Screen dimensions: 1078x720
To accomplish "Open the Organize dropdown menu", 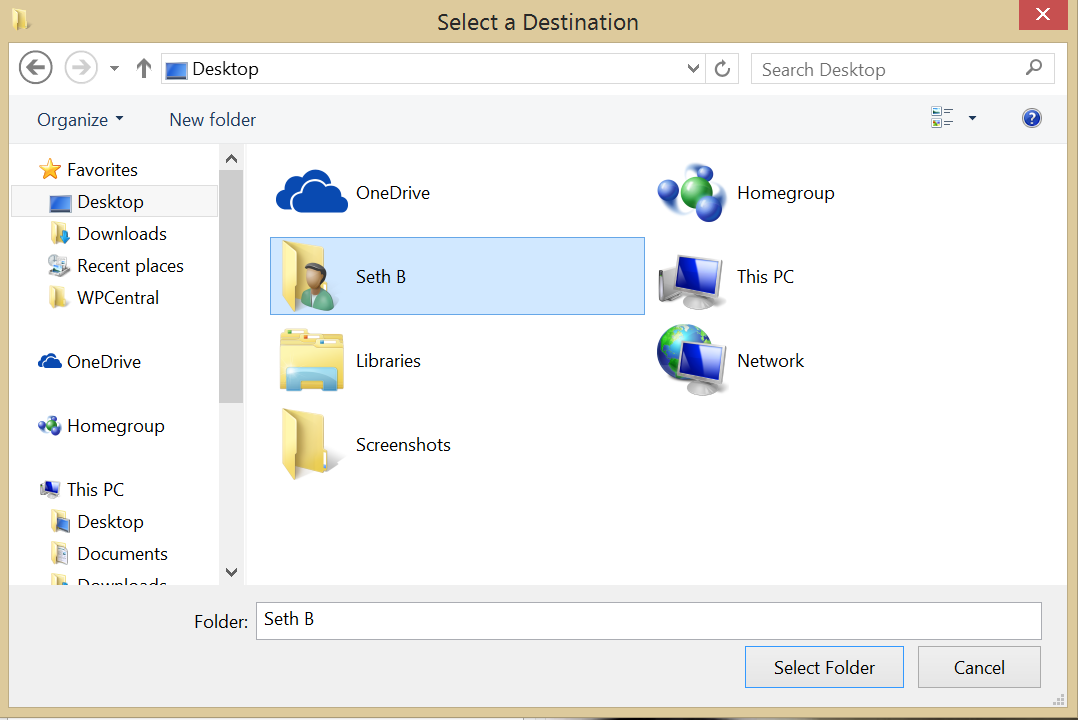I will coord(79,119).
